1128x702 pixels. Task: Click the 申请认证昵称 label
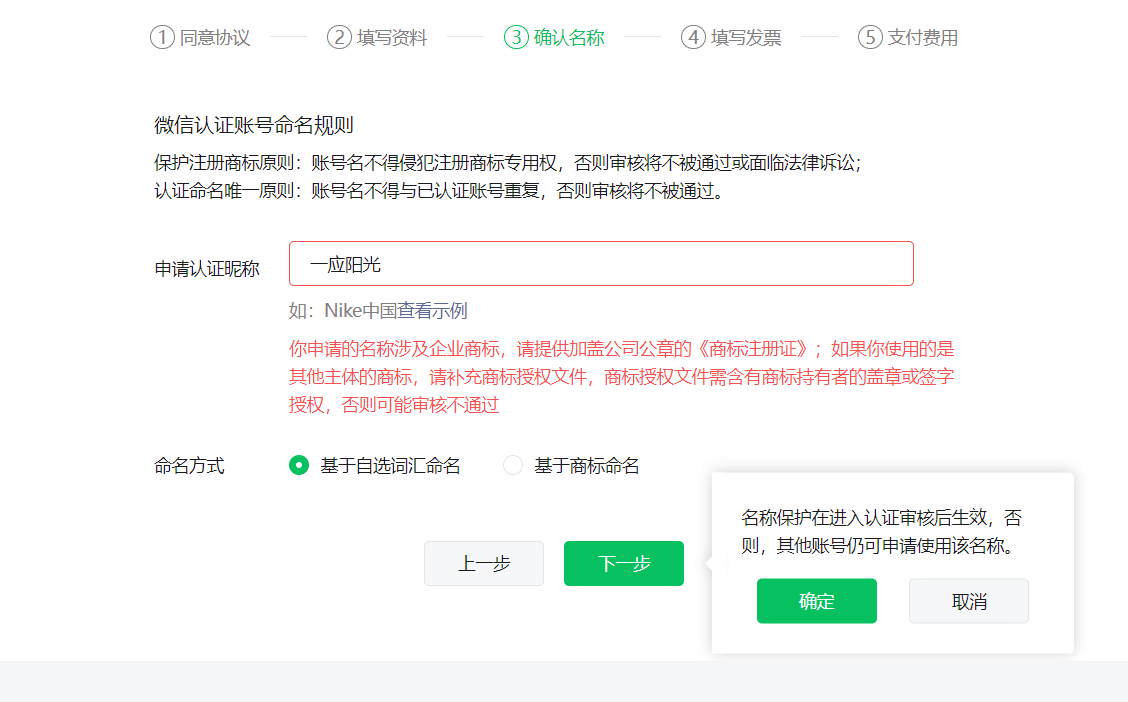(206, 269)
